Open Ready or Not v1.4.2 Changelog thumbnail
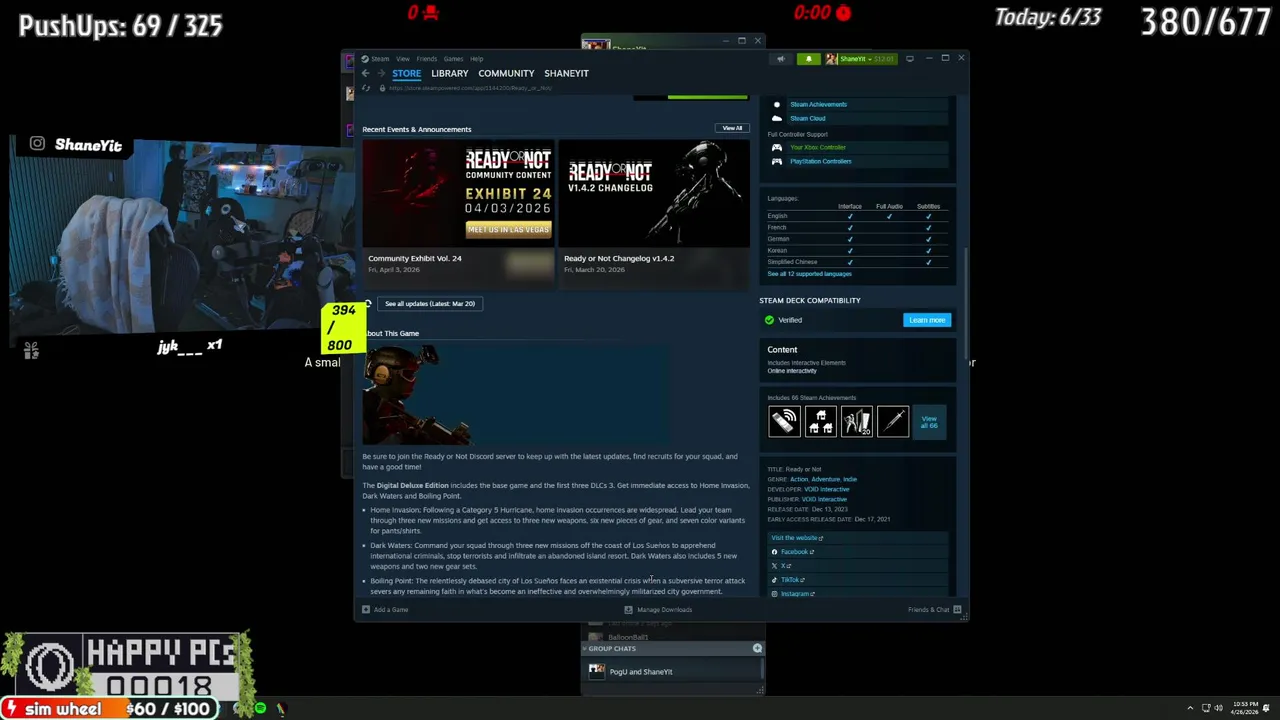Screen dimensions: 1280x720 click(x=653, y=194)
